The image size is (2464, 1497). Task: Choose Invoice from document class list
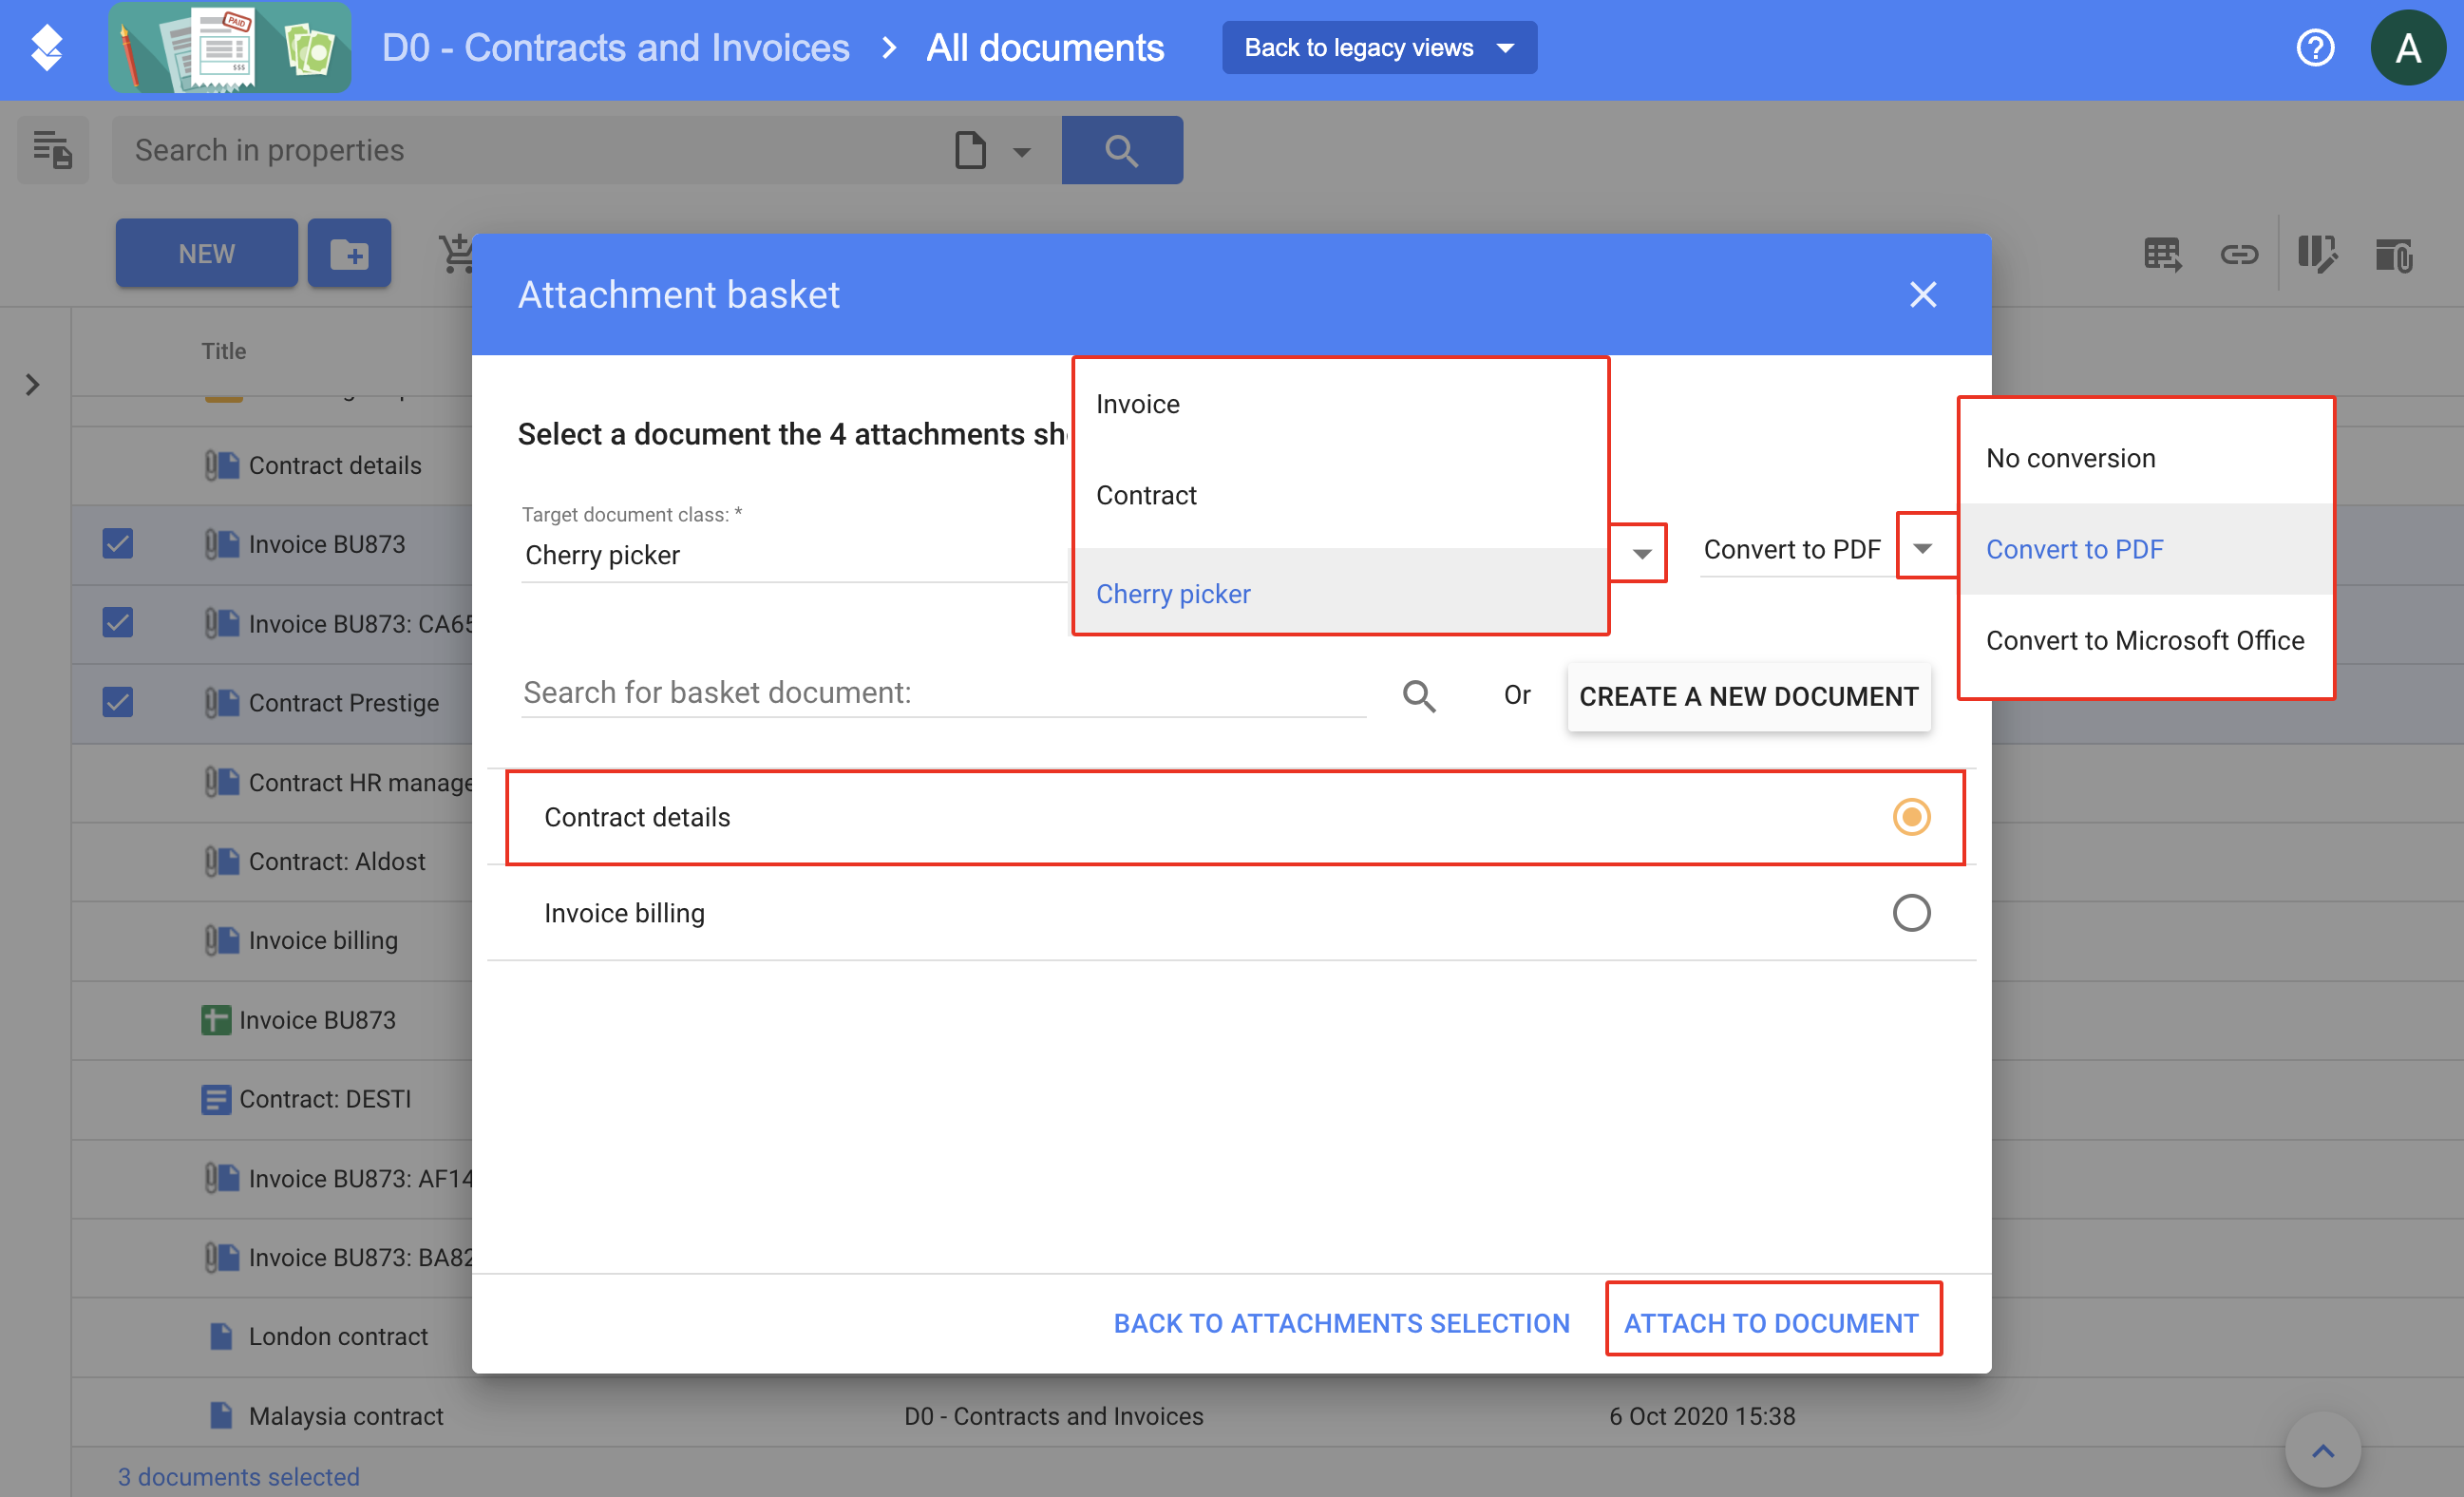[x=1340, y=404]
